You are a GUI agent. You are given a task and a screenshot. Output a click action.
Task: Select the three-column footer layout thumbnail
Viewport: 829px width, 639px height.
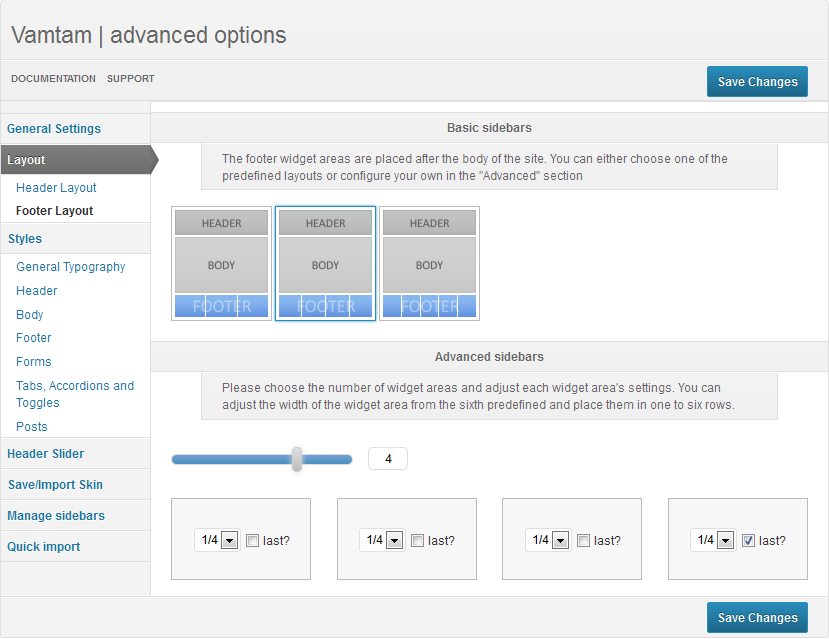222,263
